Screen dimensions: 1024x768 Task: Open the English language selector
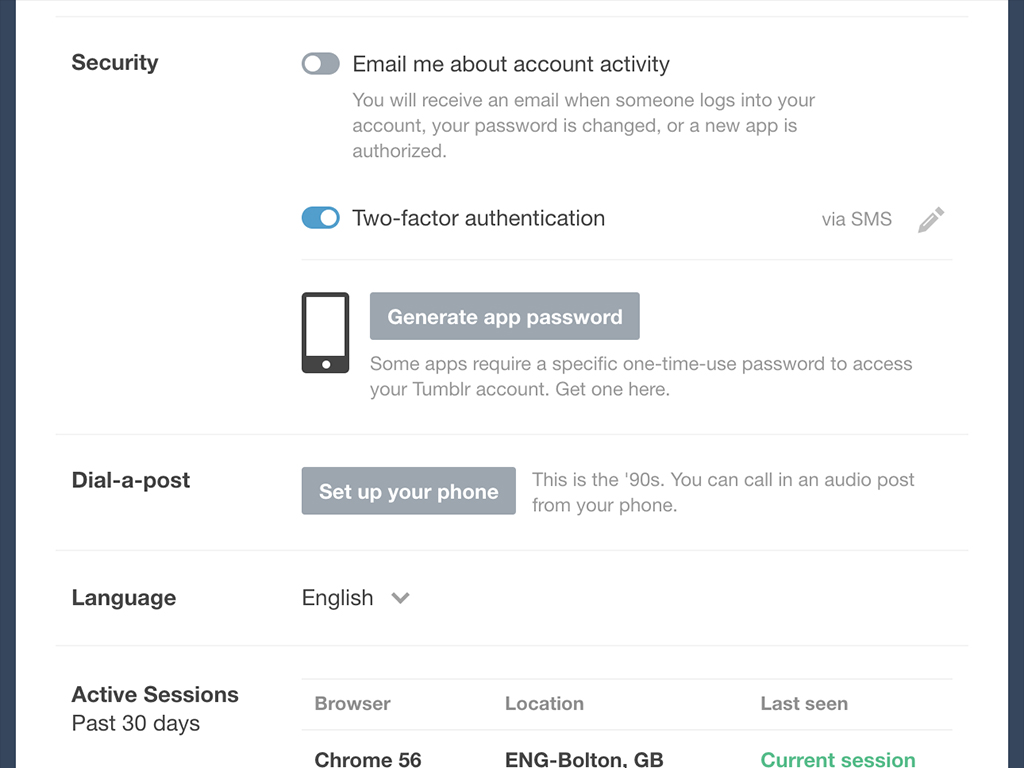tap(338, 598)
